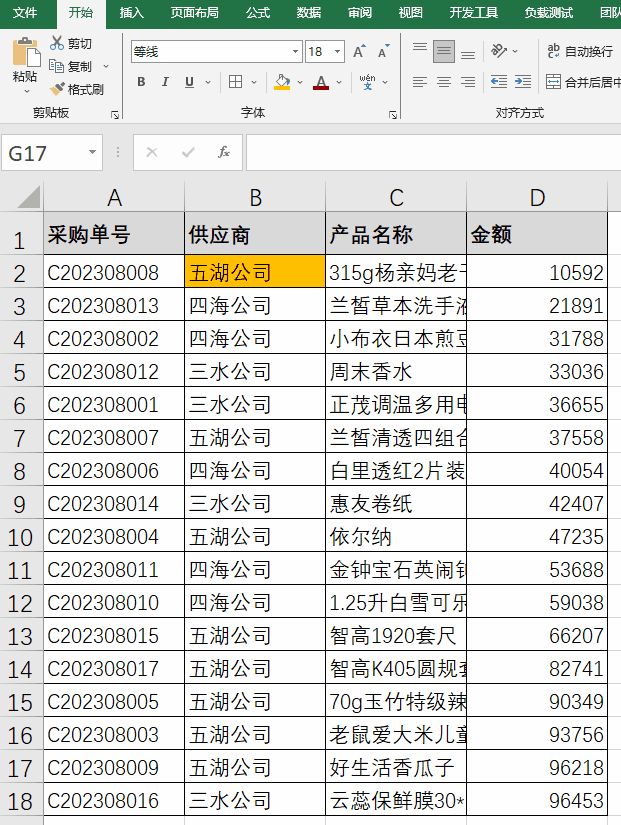Click the Paste clipboard icon
Viewport: 621px width, 825px height.
click(x=25, y=52)
